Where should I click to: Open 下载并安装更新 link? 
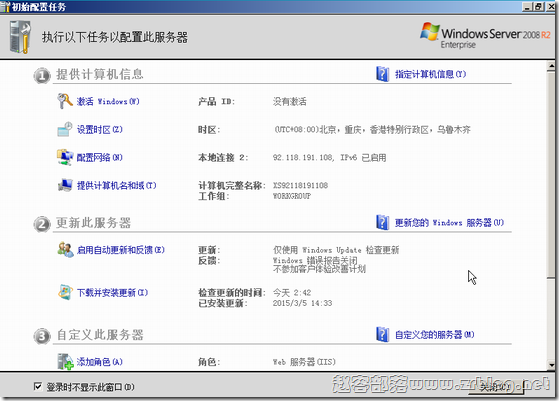(x=112, y=293)
